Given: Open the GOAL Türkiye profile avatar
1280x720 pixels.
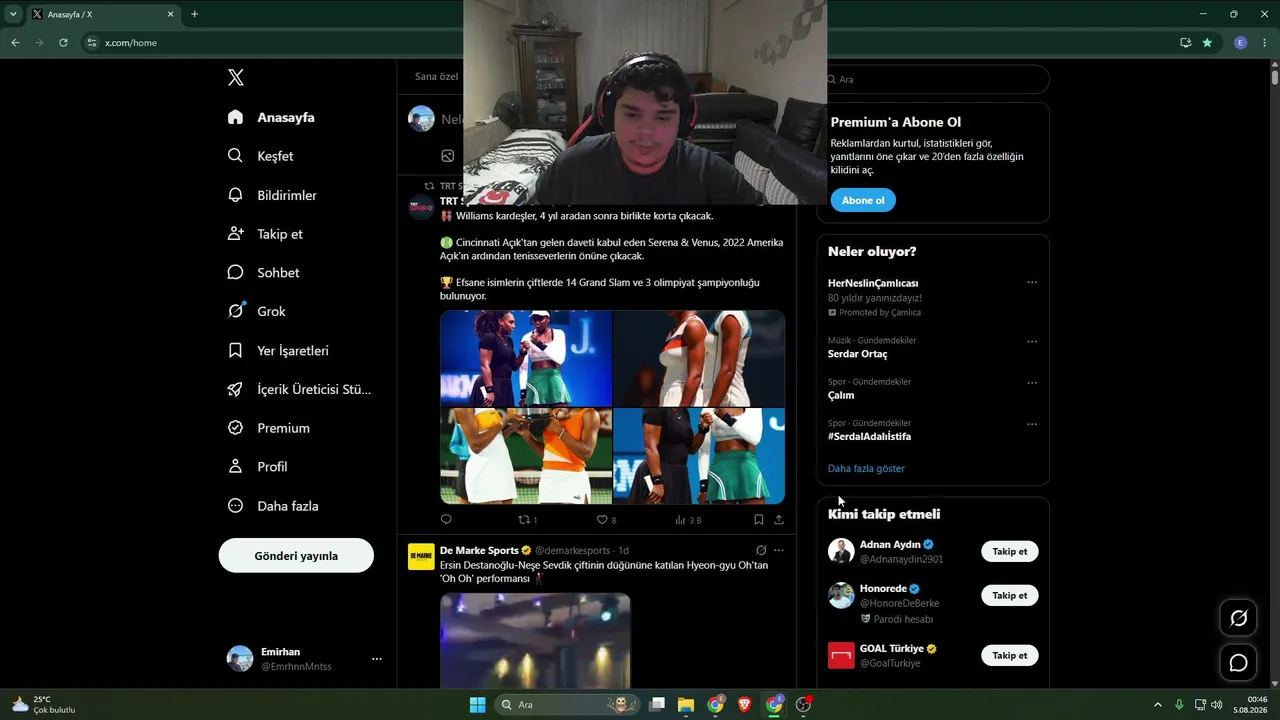Looking at the screenshot, I should coord(841,655).
